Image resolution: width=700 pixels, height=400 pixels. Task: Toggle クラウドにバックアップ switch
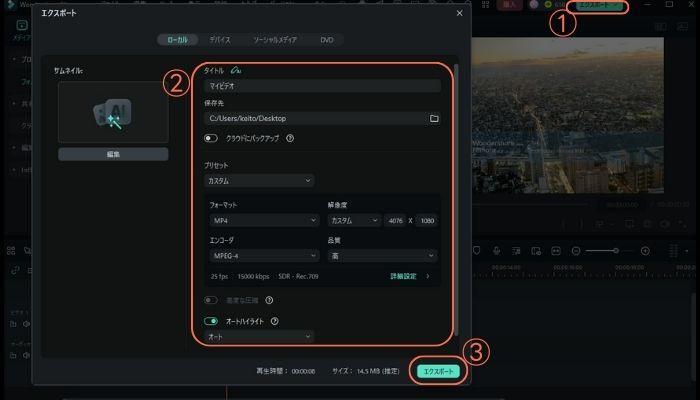pos(211,138)
